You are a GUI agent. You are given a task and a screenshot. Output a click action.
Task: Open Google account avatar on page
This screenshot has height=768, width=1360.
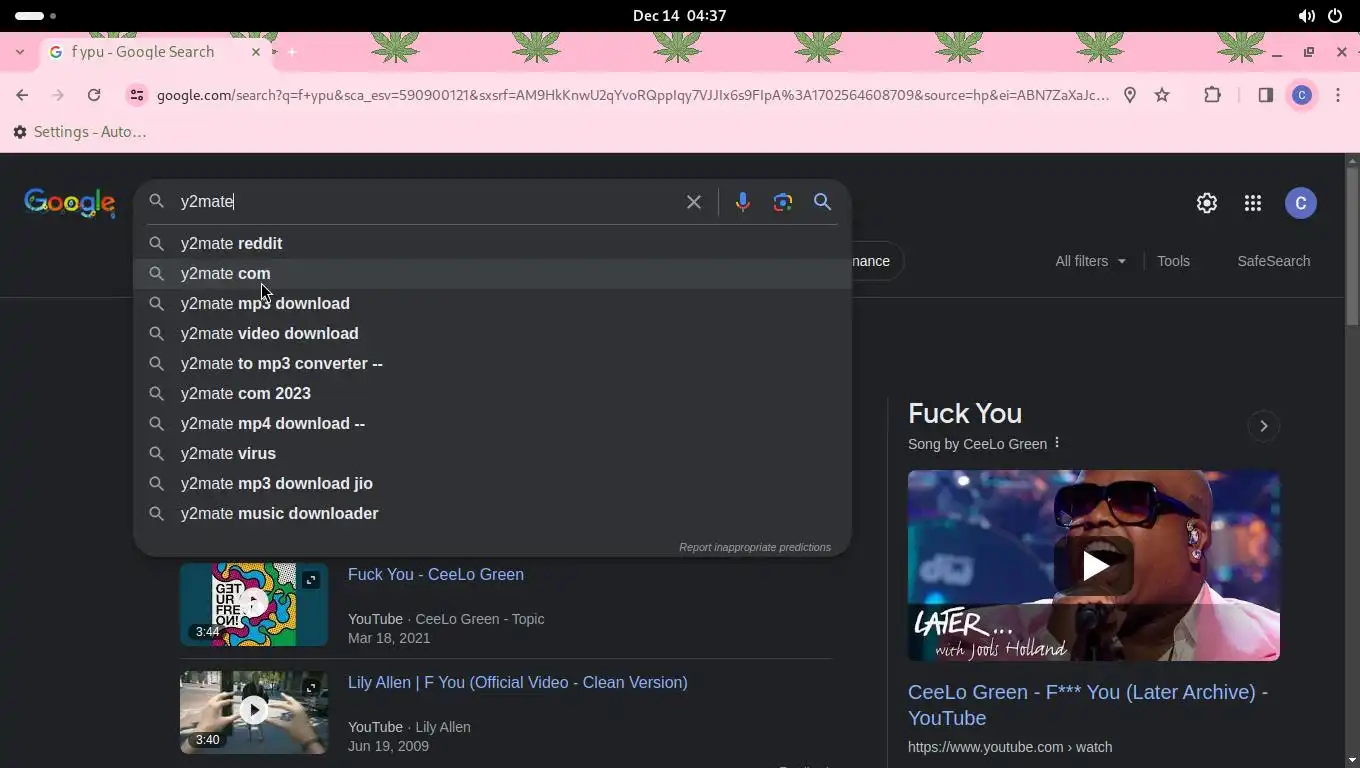(x=1300, y=203)
